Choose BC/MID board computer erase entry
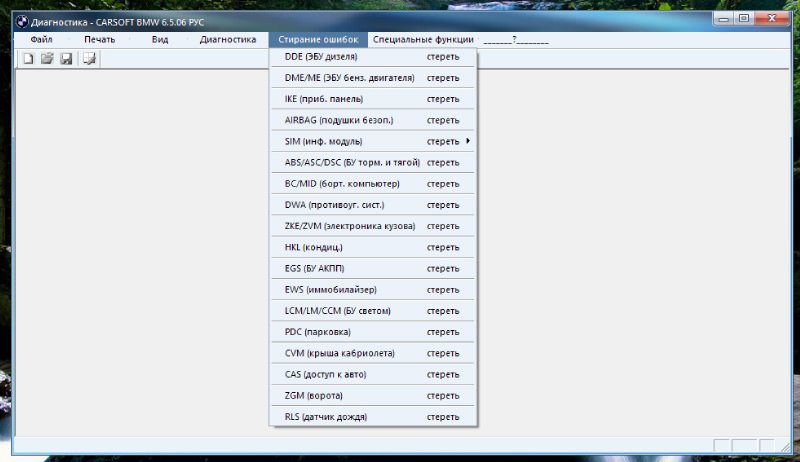Viewport: 800px width, 462px height. 373,184
